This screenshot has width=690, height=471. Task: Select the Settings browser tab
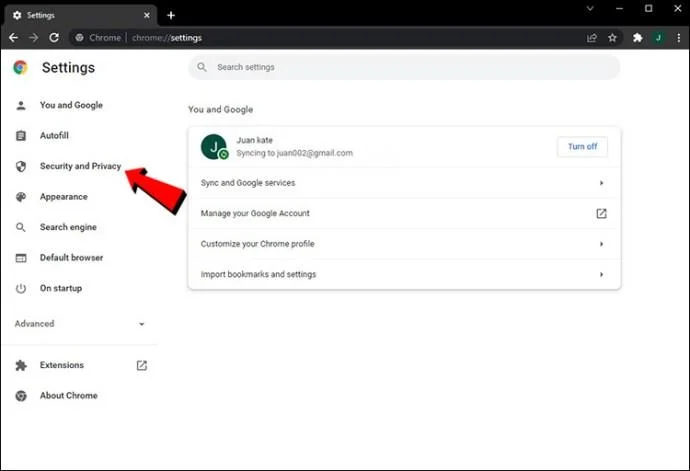[x=80, y=15]
